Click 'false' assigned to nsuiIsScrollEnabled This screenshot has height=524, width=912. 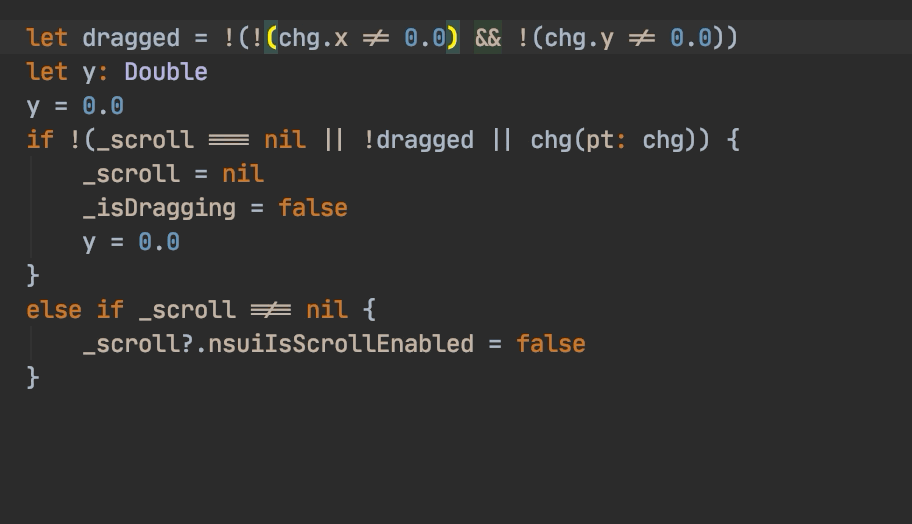click(551, 344)
